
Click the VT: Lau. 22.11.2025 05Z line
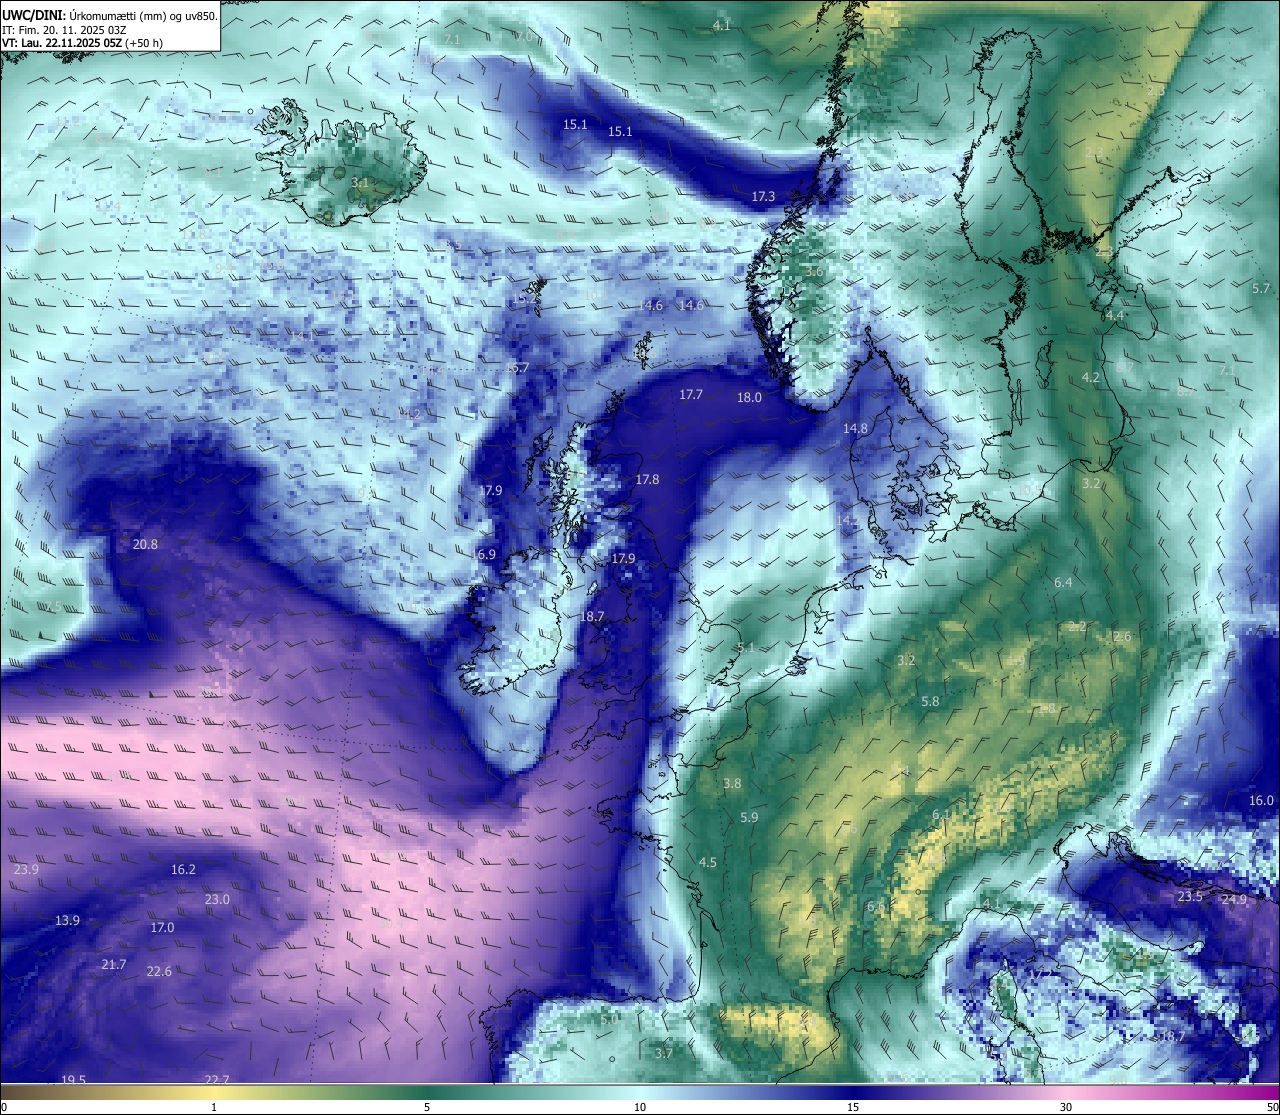[x=83, y=43]
